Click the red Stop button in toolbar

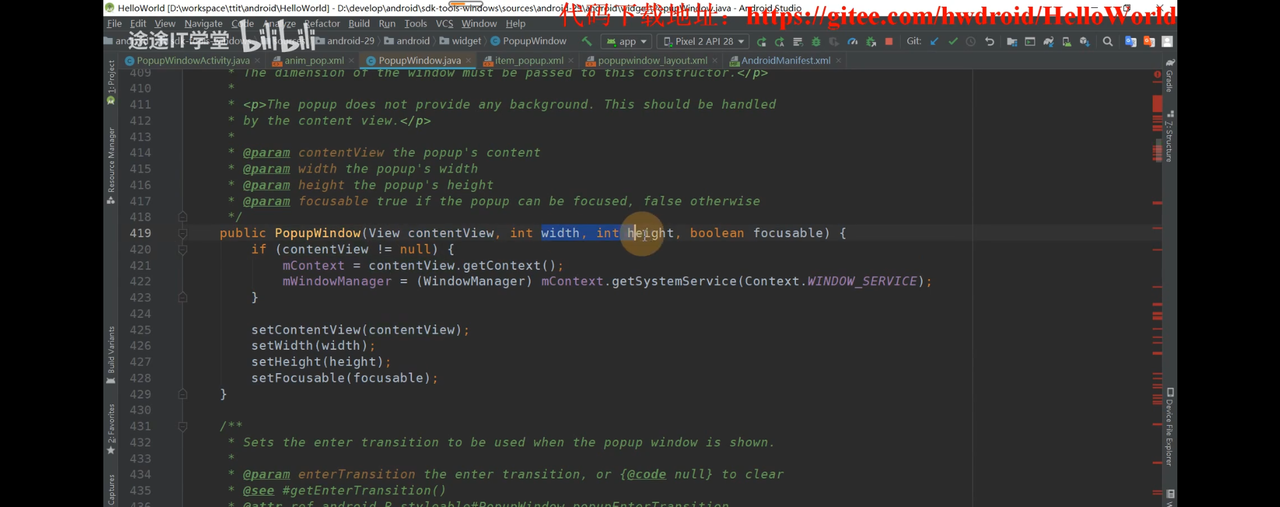pyautogui.click(x=889, y=42)
